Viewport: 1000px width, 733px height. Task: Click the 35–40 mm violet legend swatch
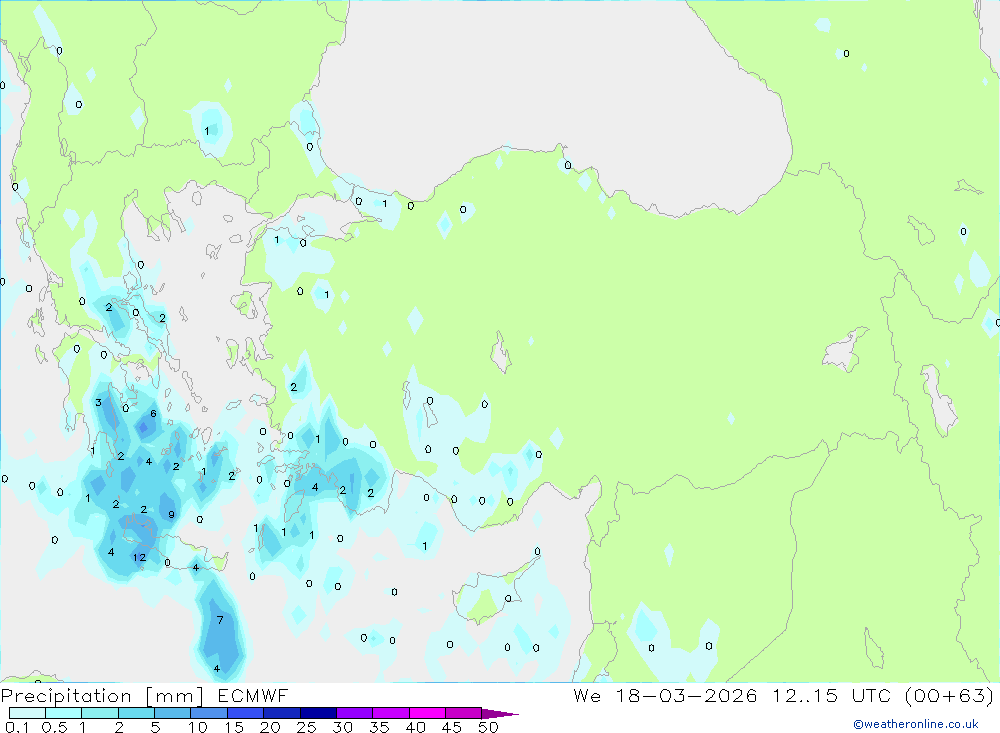coord(391,713)
